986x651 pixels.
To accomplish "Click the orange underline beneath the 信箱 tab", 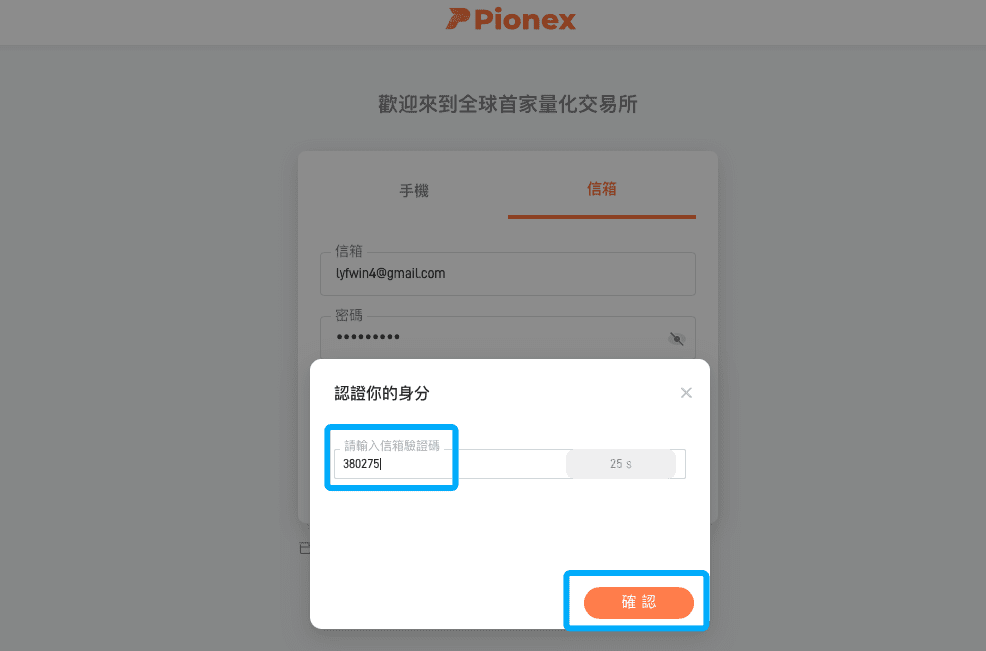I will (602, 217).
